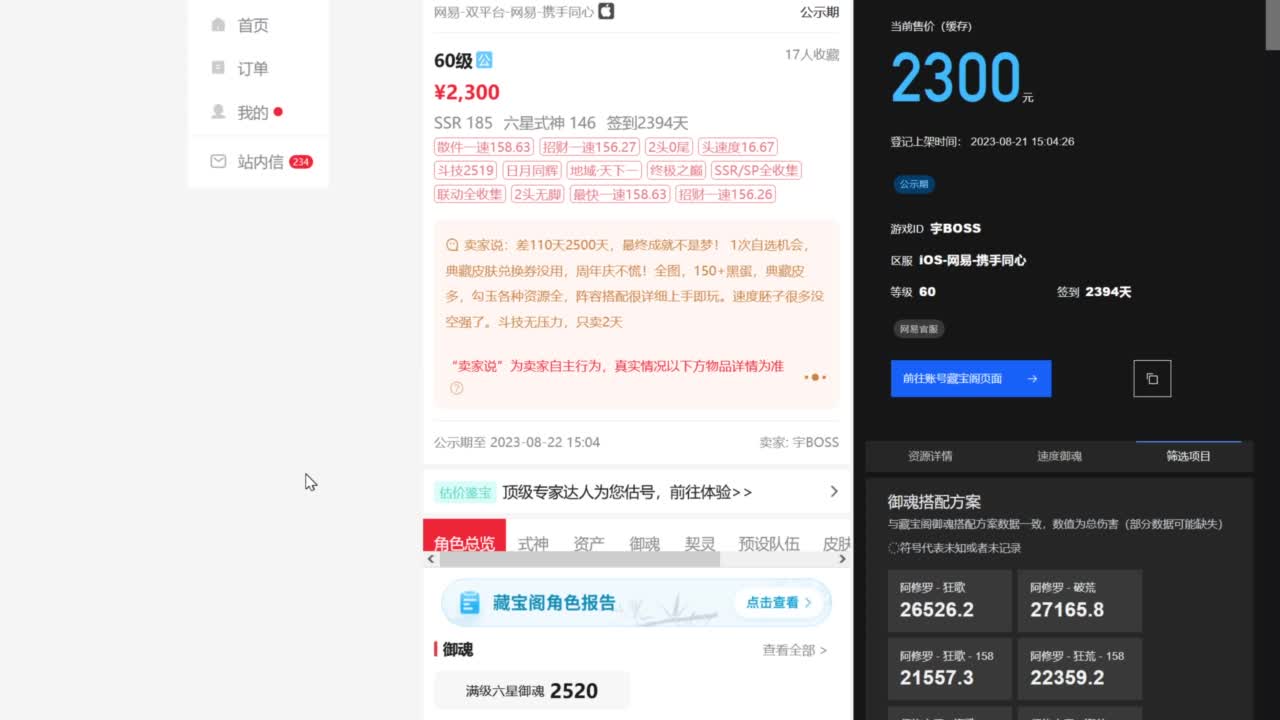
Task: Click the 日月同辉 tag
Action: (x=532, y=171)
